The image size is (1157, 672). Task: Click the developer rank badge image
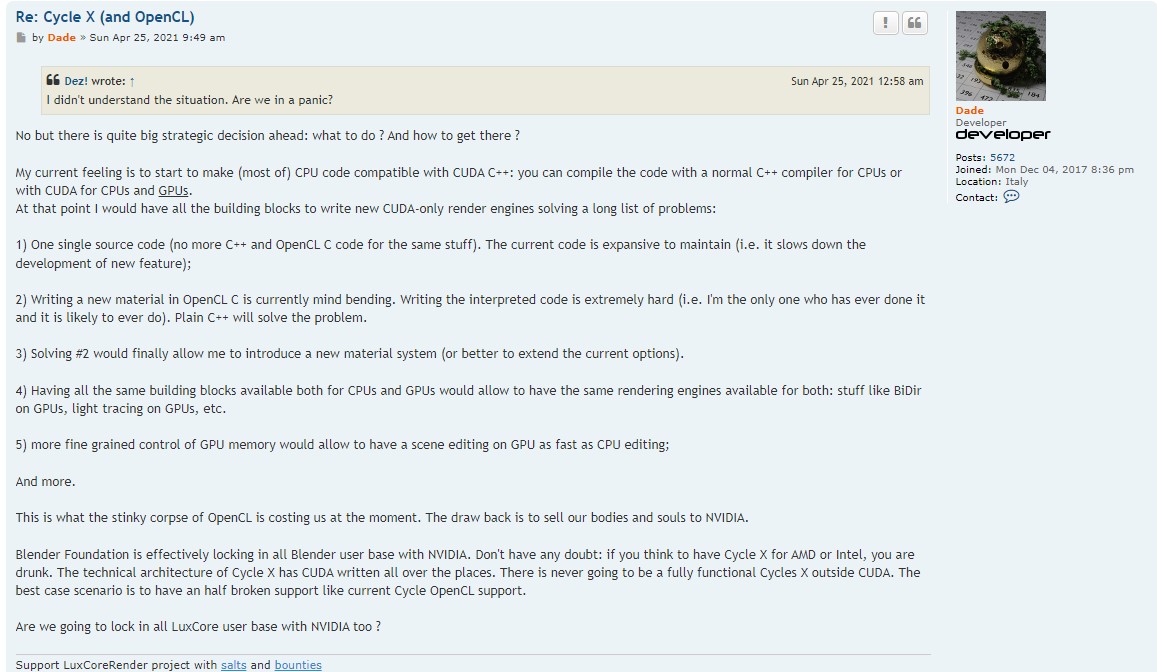1003,134
